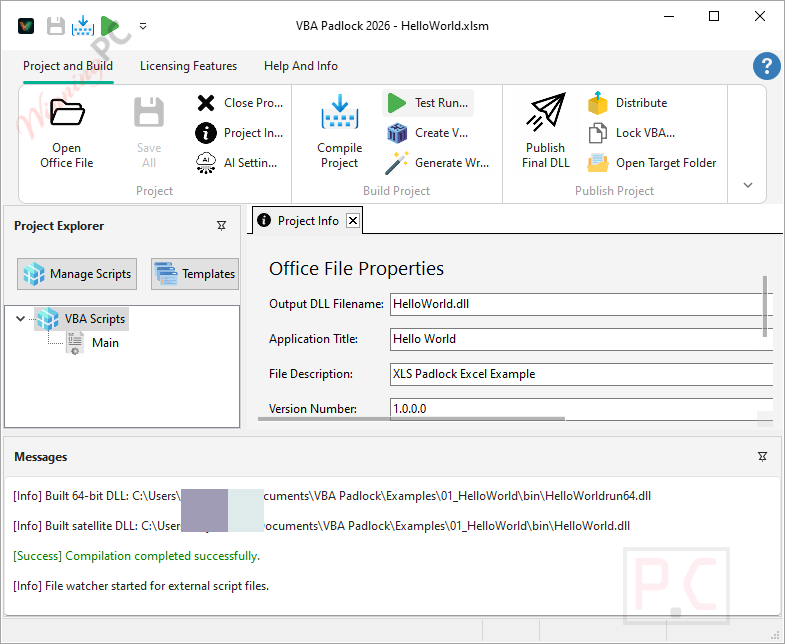785x644 pixels.
Task: Click the compile icon in quick access toolbar
Action: (x=83, y=26)
